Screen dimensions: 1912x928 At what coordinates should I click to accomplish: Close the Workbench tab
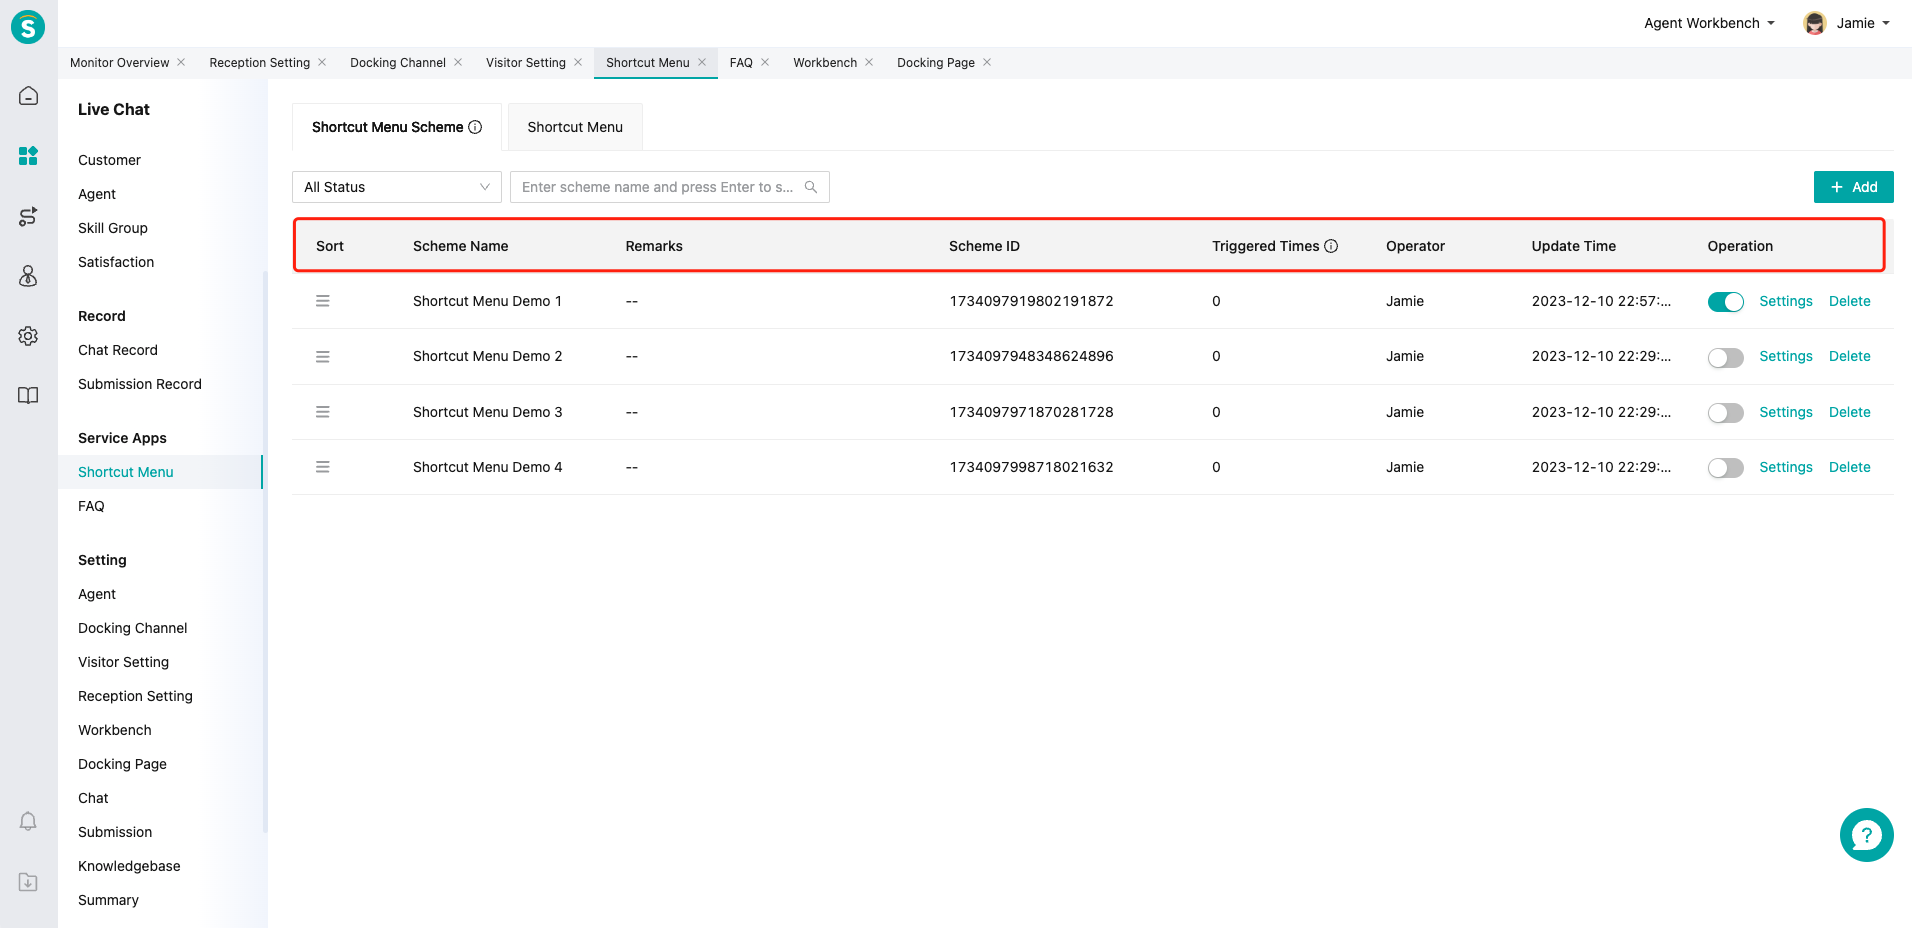[x=869, y=62]
